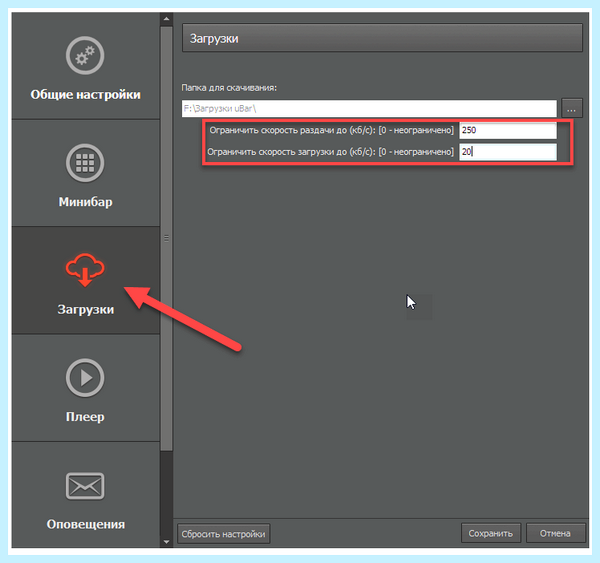Image resolution: width=600 pixels, height=563 pixels.
Task: Click Сбросить настройки button
Action: click(223, 534)
